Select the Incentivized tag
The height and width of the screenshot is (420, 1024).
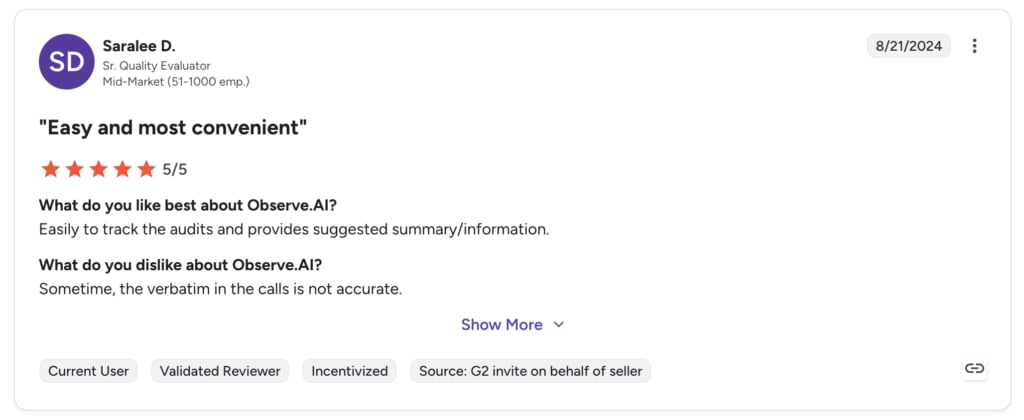[349, 371]
